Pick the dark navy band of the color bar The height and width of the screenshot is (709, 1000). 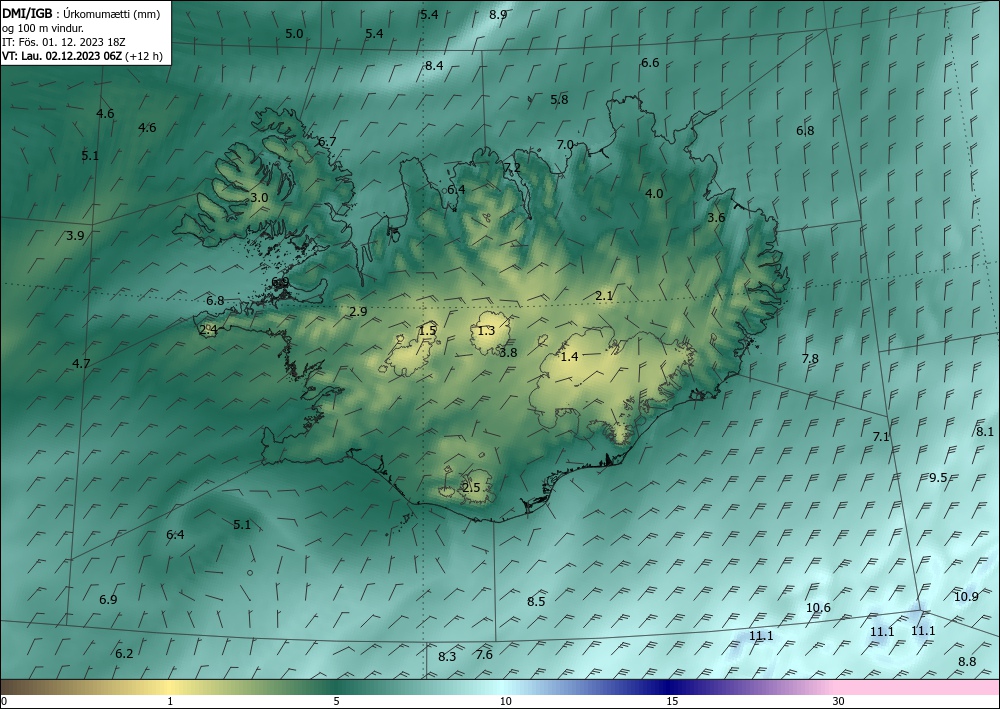pos(670,687)
